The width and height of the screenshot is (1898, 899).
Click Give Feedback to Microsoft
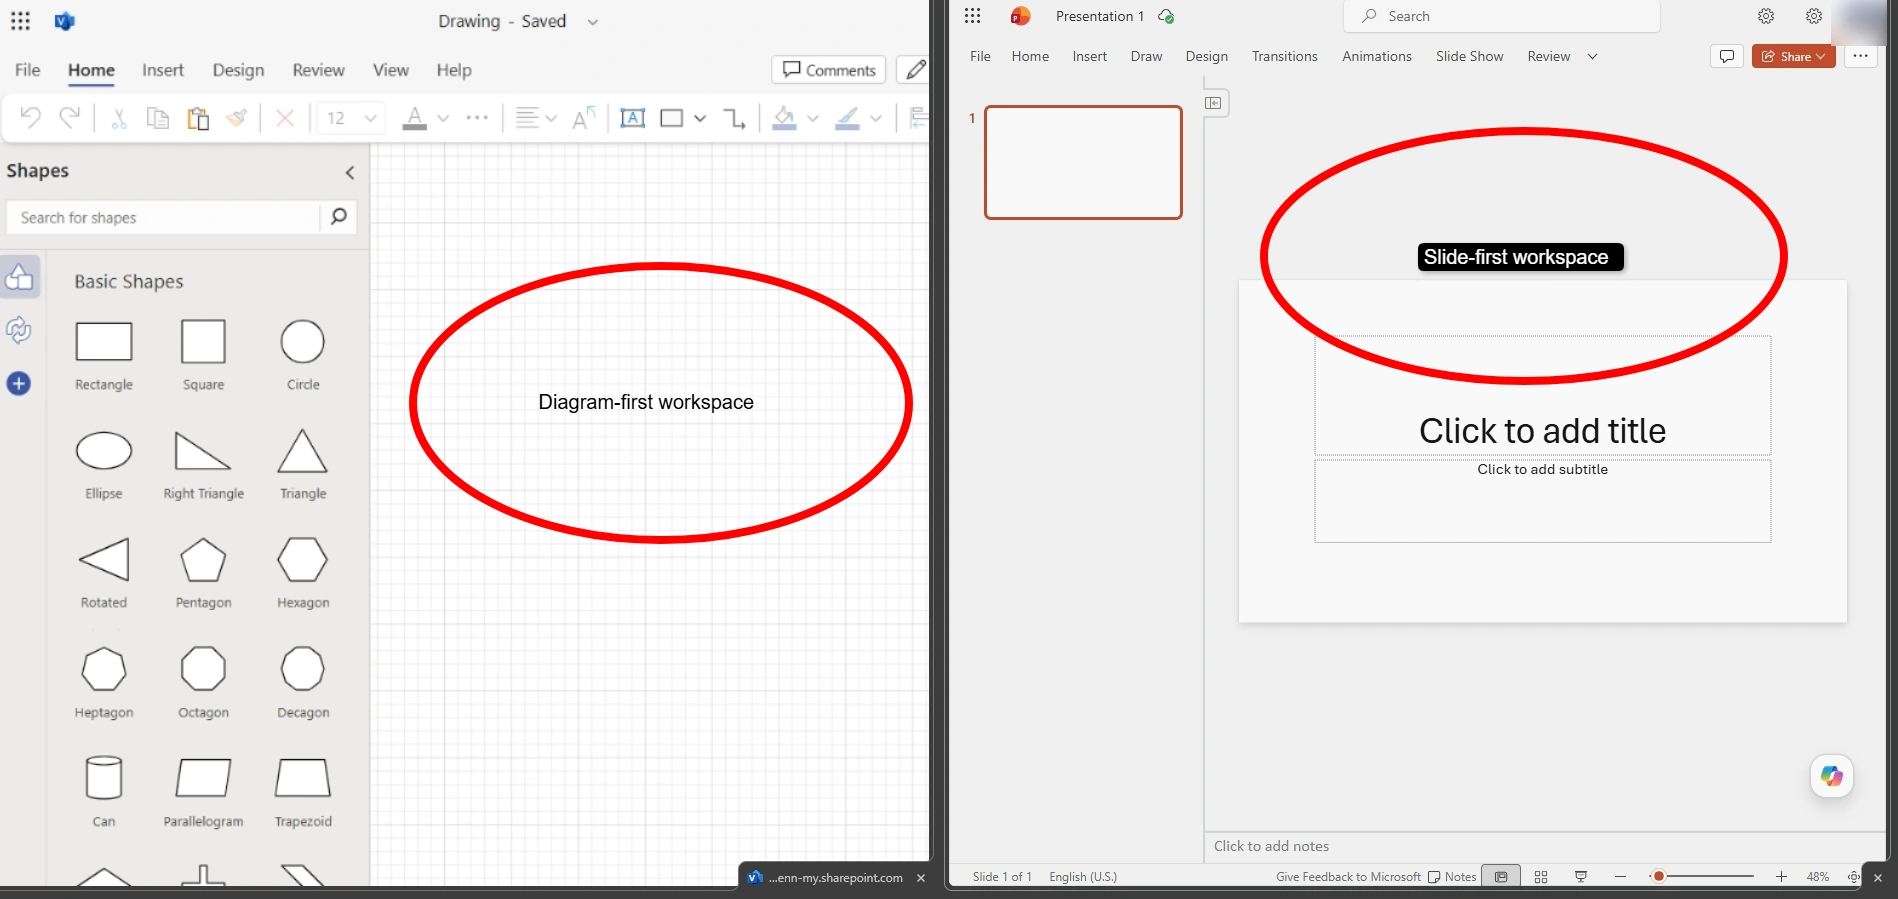[x=1348, y=877]
